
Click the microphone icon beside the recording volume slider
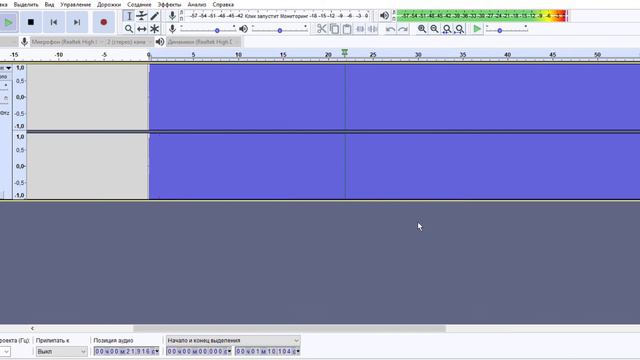click(172, 29)
